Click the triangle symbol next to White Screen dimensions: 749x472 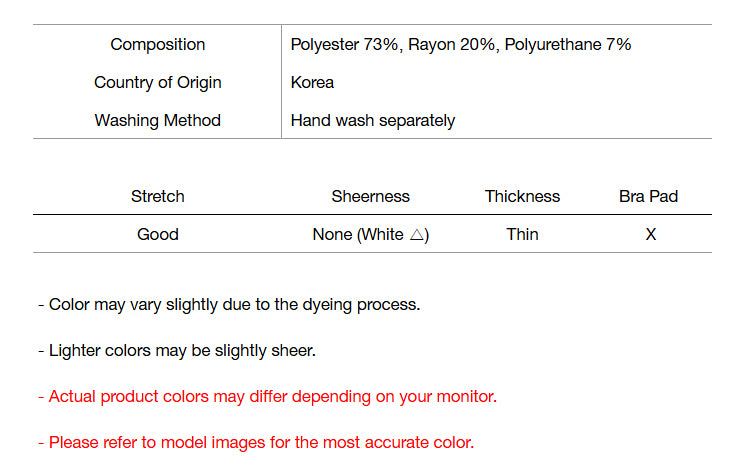(416, 235)
